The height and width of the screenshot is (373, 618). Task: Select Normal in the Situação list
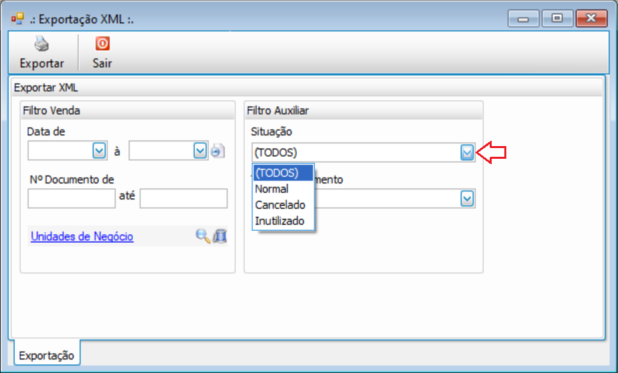[x=283, y=189]
